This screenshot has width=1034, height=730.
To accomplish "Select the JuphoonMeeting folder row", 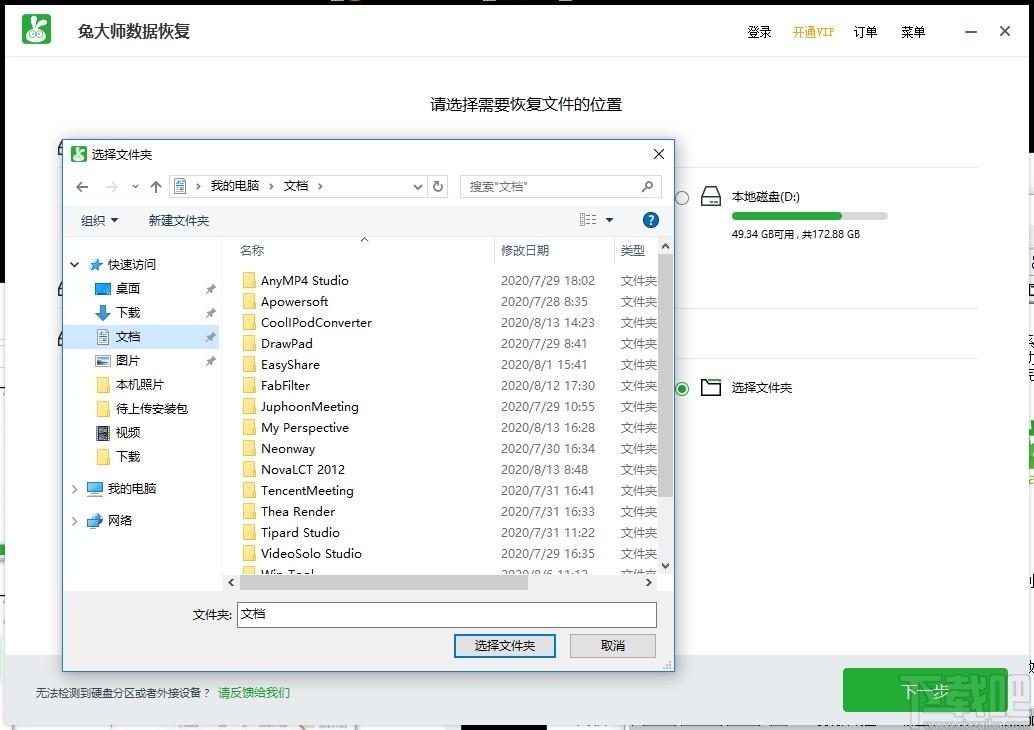I will coord(448,407).
